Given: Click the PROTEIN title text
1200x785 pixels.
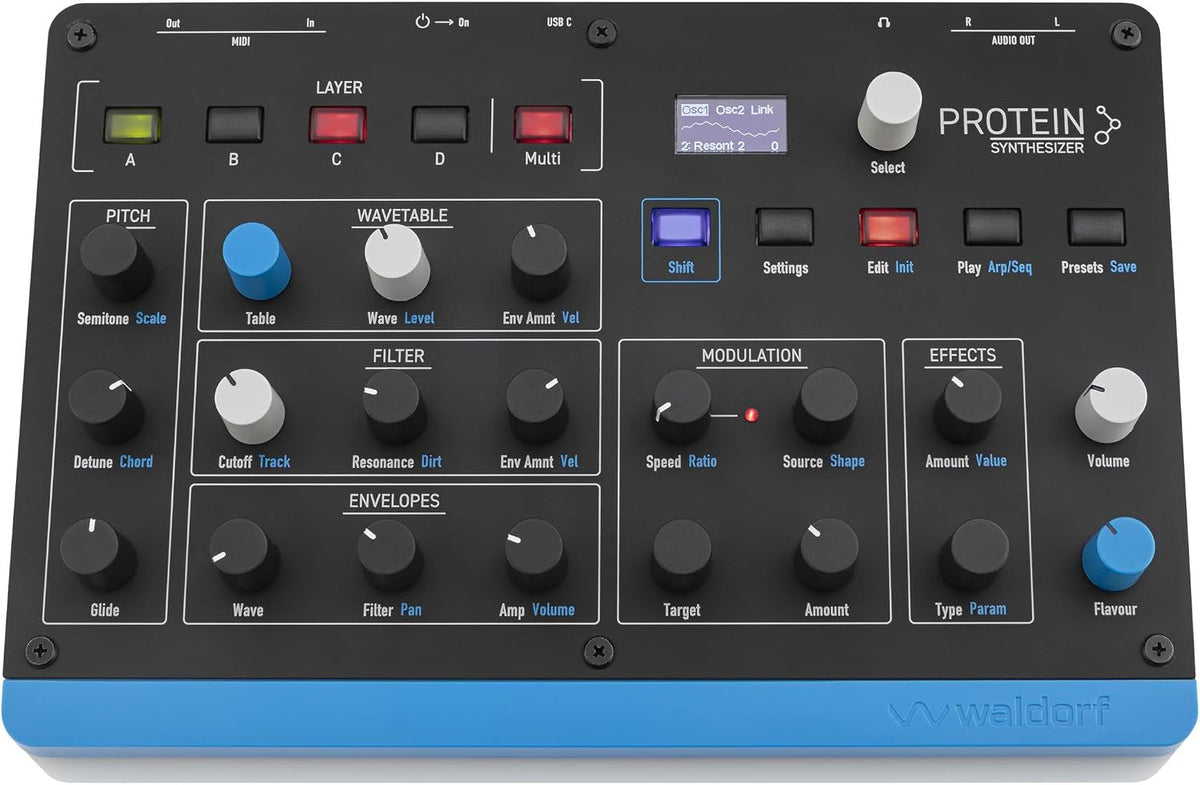Looking at the screenshot, I should tap(1012, 123).
